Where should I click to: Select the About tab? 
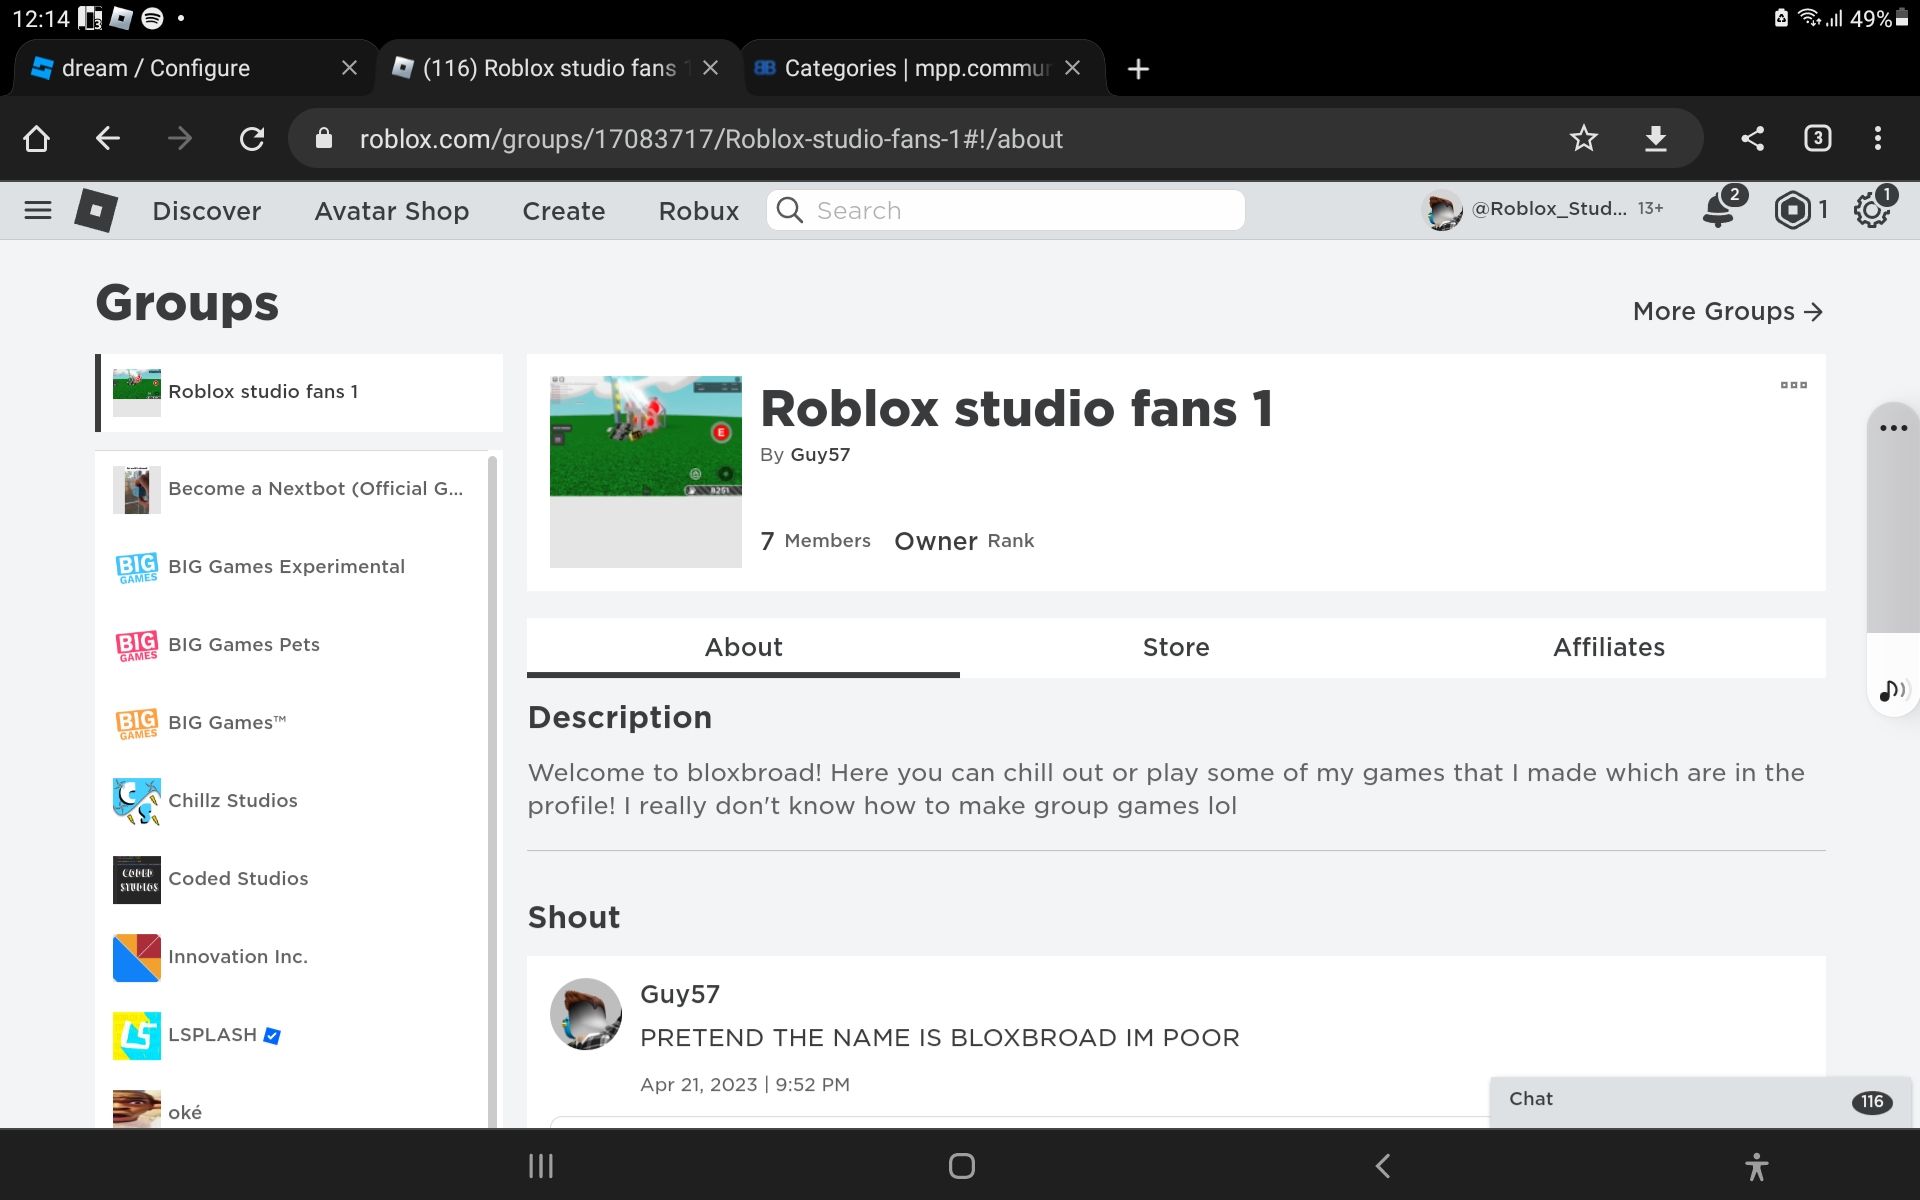(x=743, y=647)
